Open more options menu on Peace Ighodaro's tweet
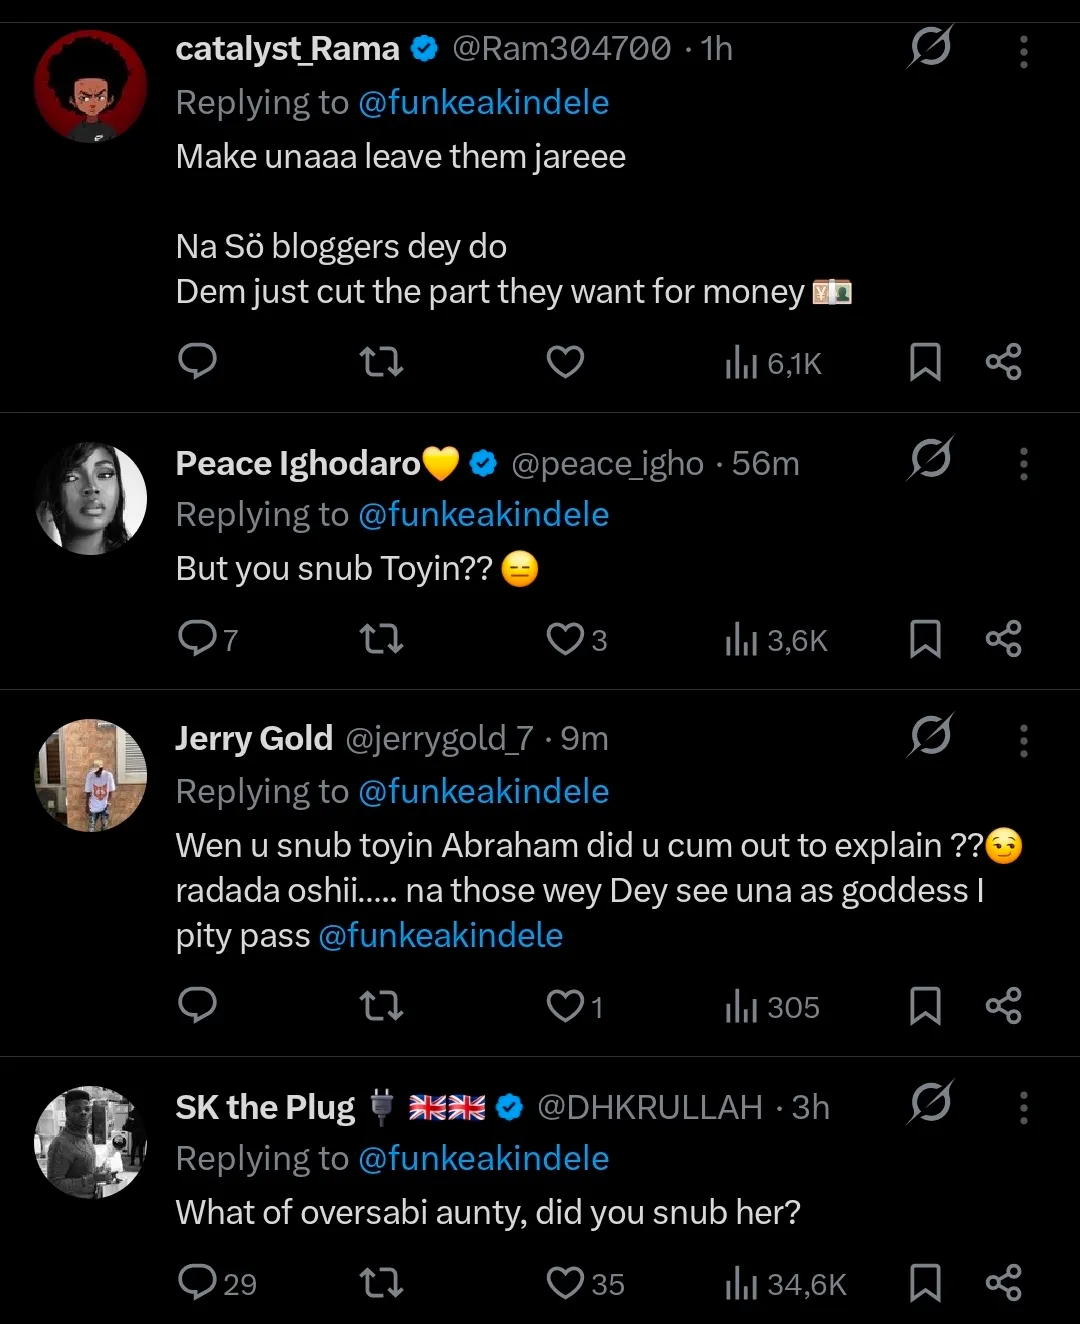Viewport: 1080px width, 1324px height. [x=1023, y=464]
